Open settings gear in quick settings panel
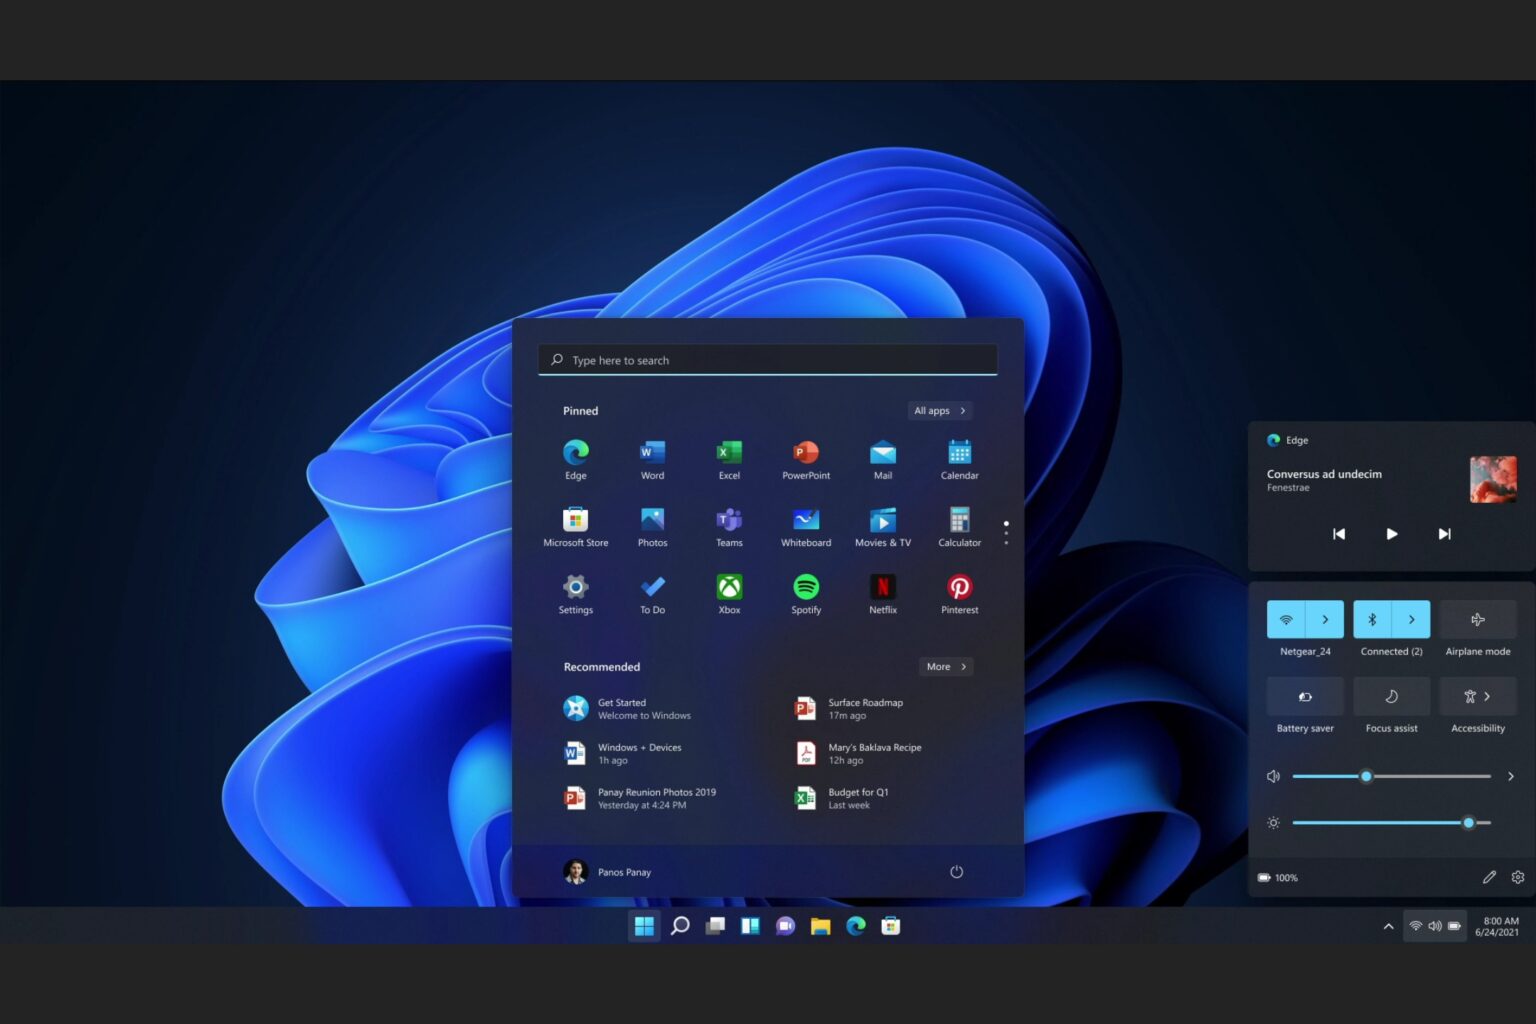This screenshot has width=1536, height=1024. click(1518, 877)
